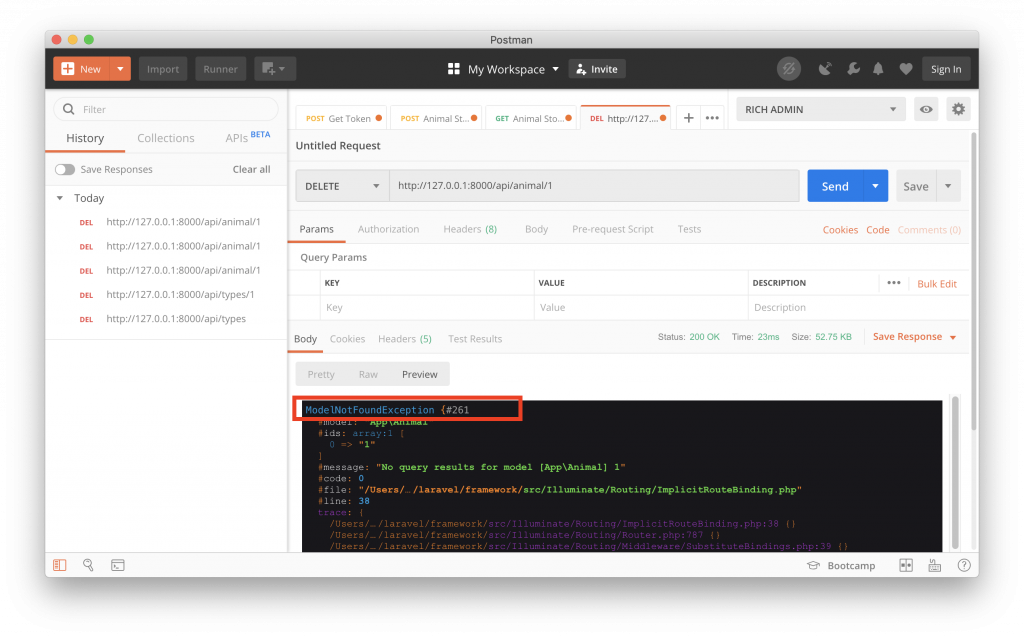Click the Send button
Viewport: 1024px width, 637px height.
click(835, 186)
